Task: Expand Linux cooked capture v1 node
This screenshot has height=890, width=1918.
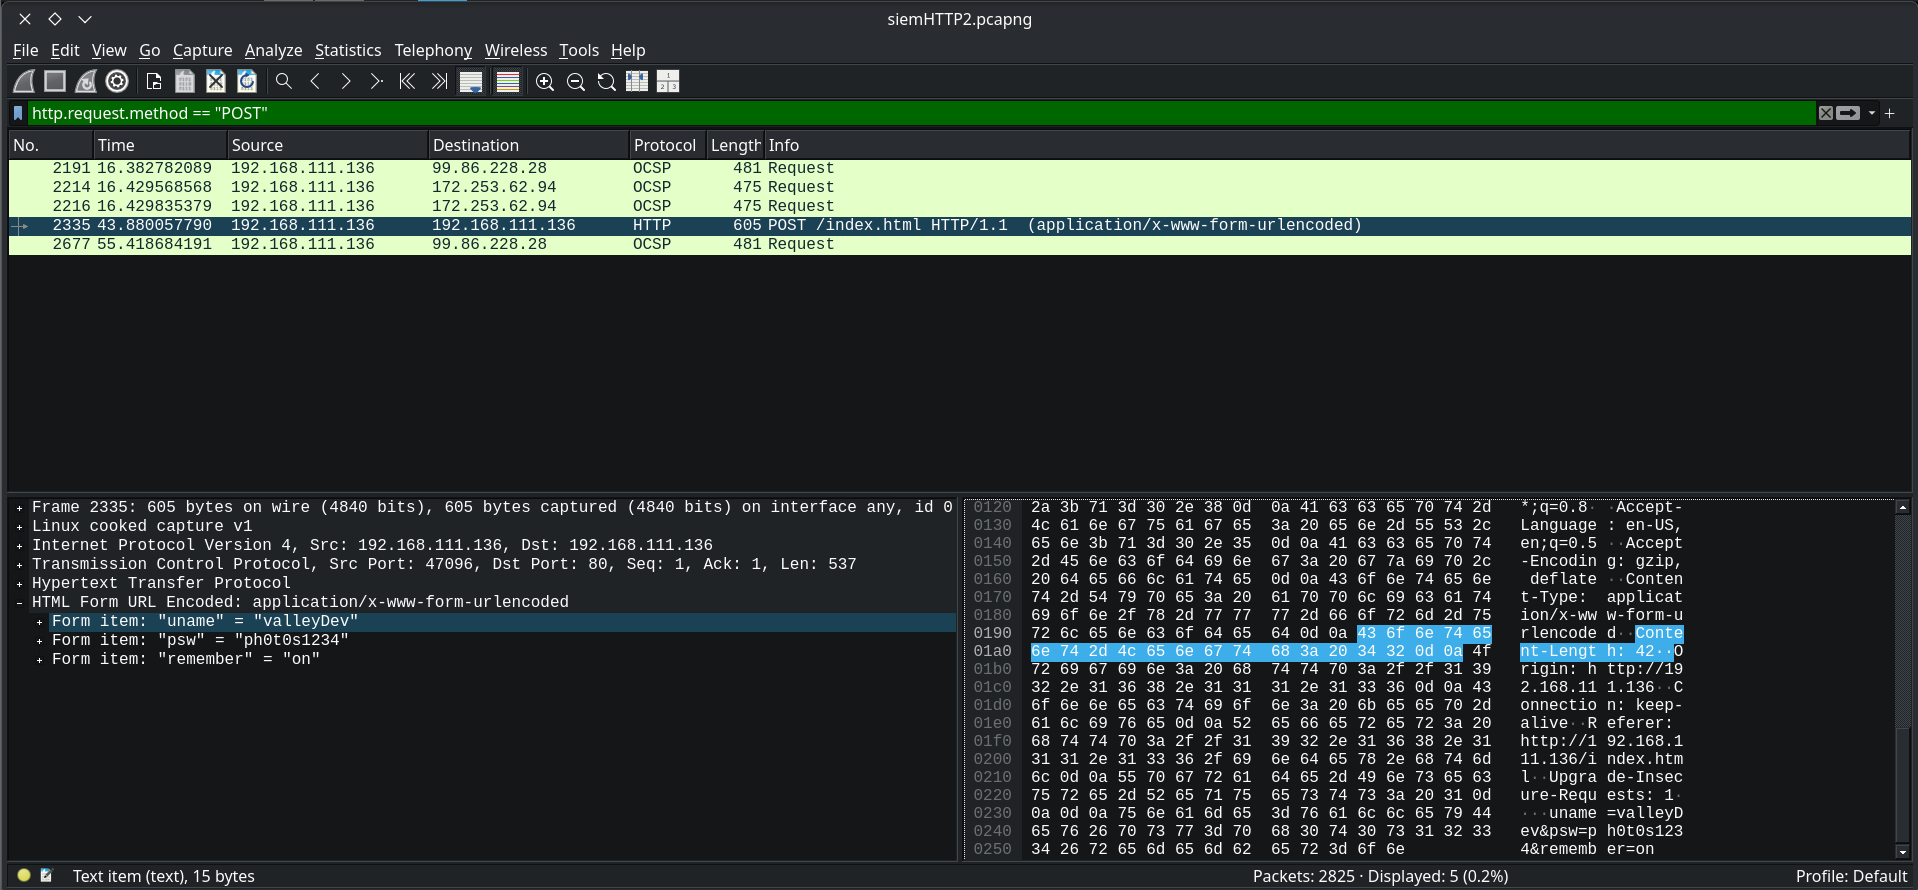Action: pos(19,527)
